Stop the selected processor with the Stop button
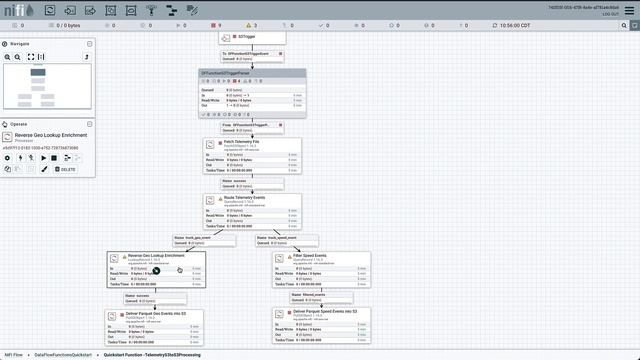The width and height of the screenshot is (640, 360). [54, 158]
